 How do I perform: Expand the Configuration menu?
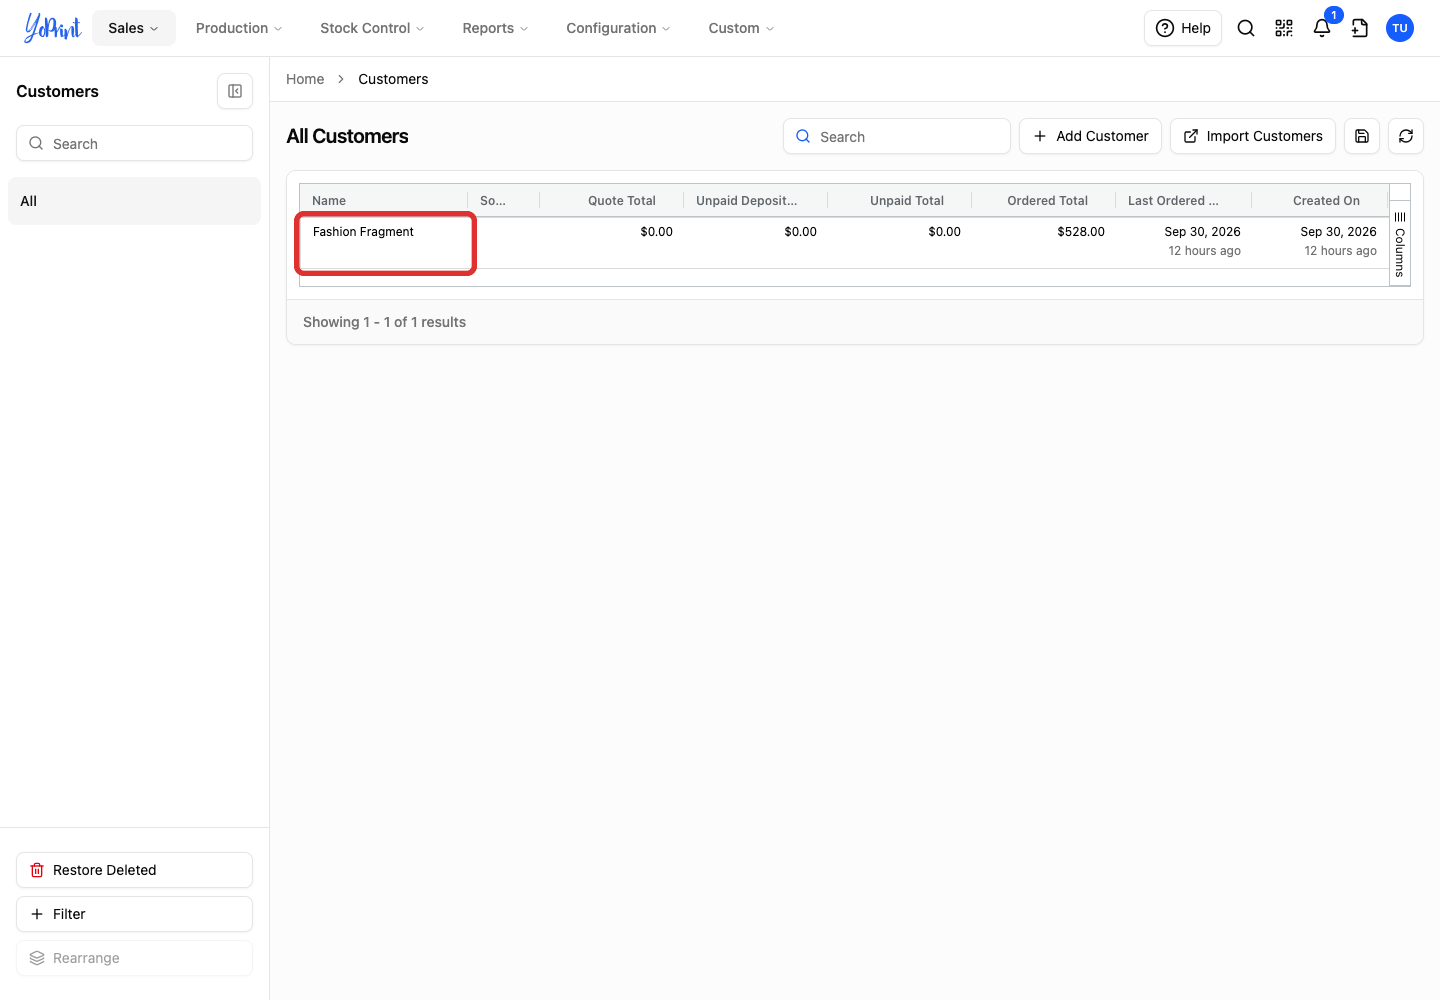click(618, 28)
